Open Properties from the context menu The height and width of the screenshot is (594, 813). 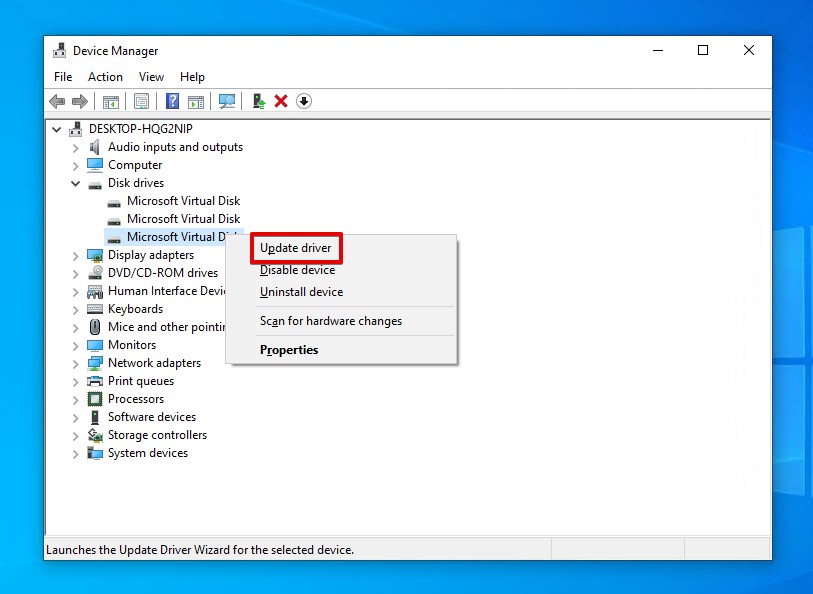289,350
